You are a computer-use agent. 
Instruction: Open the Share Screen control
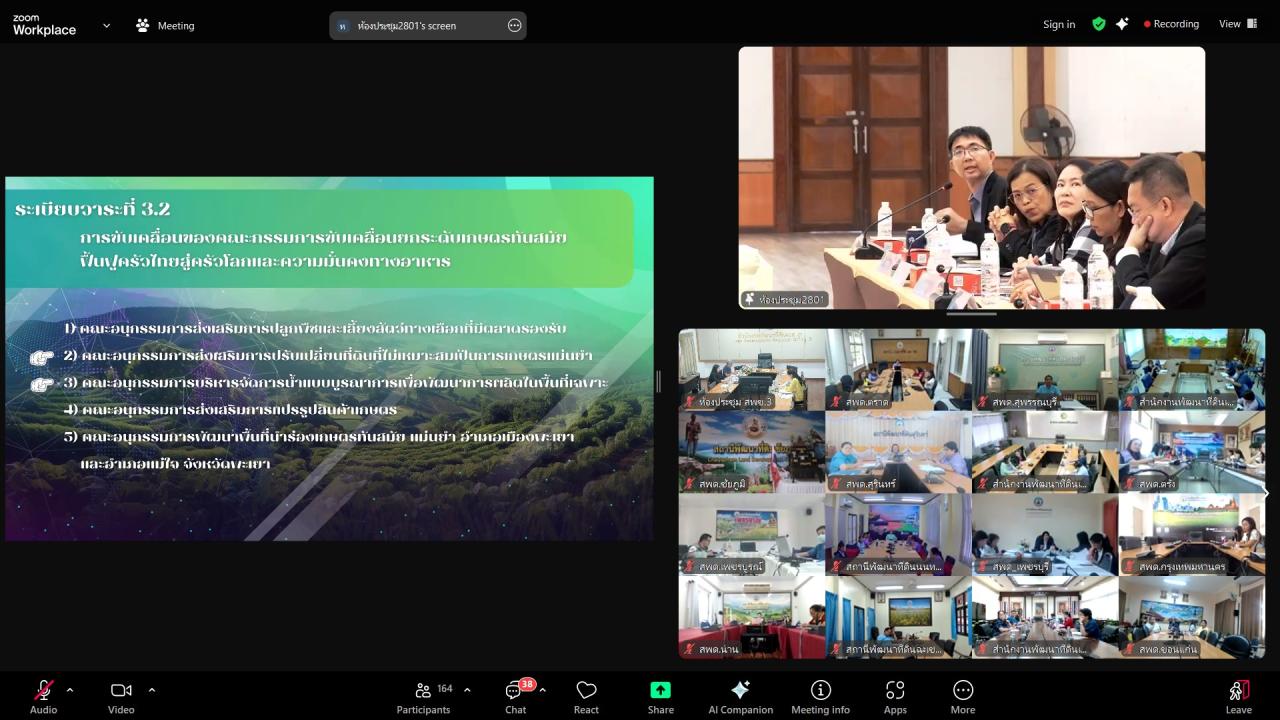coord(660,695)
